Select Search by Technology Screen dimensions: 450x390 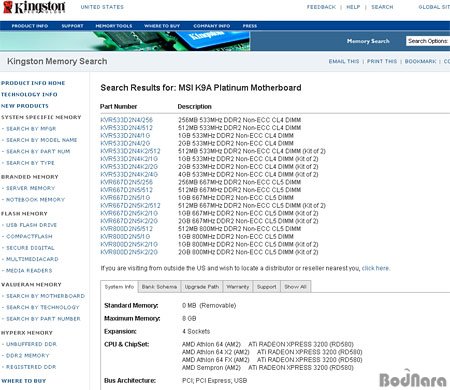click(43, 307)
